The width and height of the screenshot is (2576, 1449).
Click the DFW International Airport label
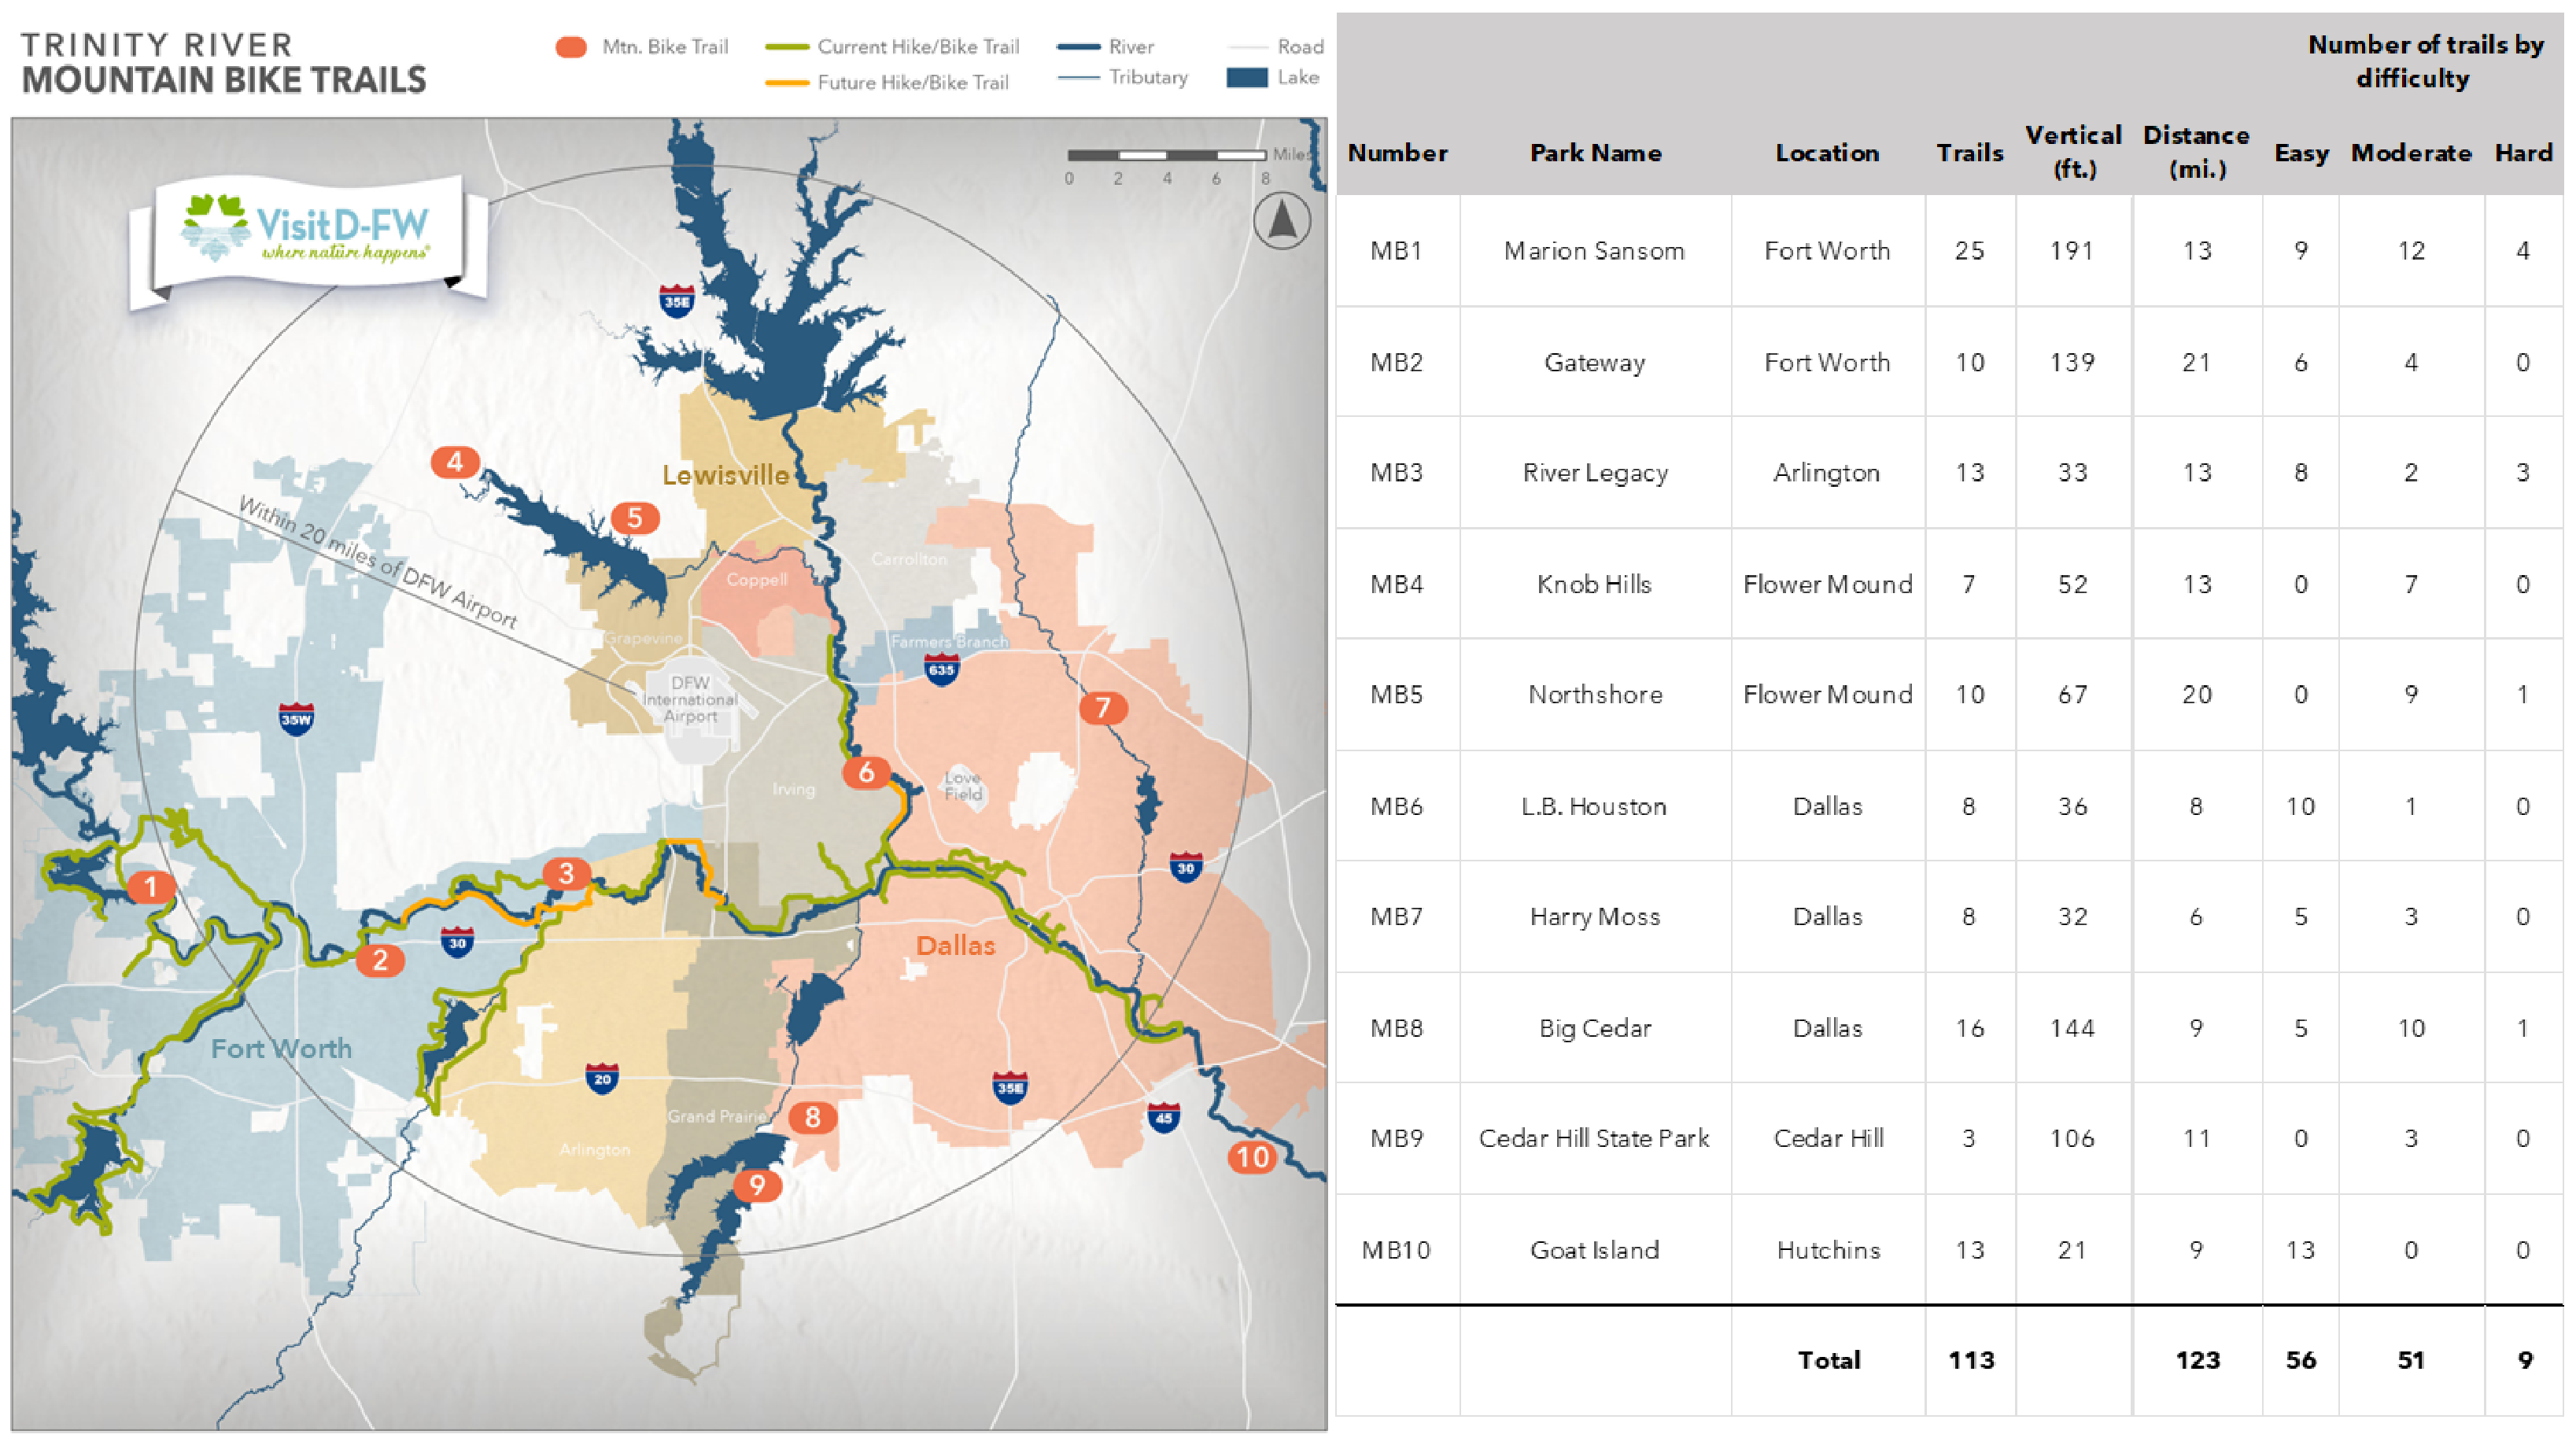click(x=690, y=699)
